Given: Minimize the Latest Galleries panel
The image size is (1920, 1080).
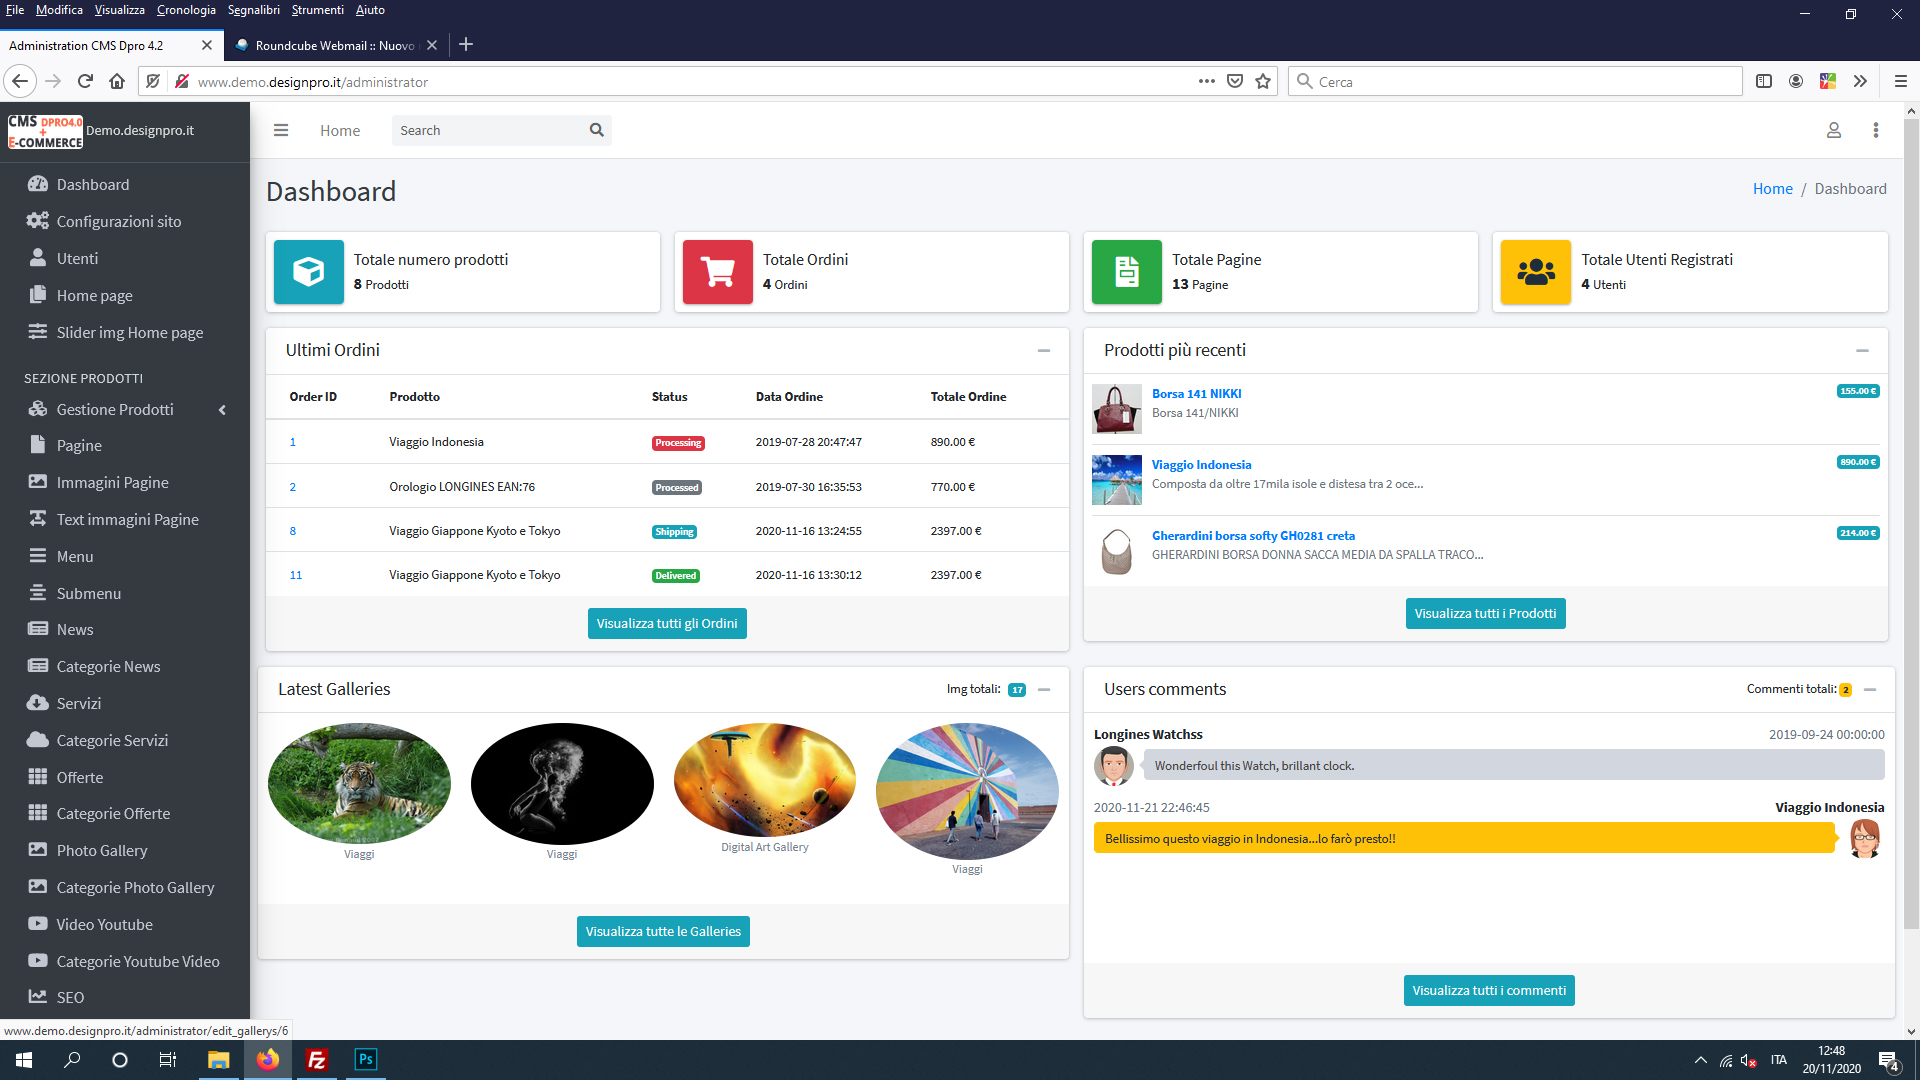Looking at the screenshot, I should click(x=1044, y=690).
